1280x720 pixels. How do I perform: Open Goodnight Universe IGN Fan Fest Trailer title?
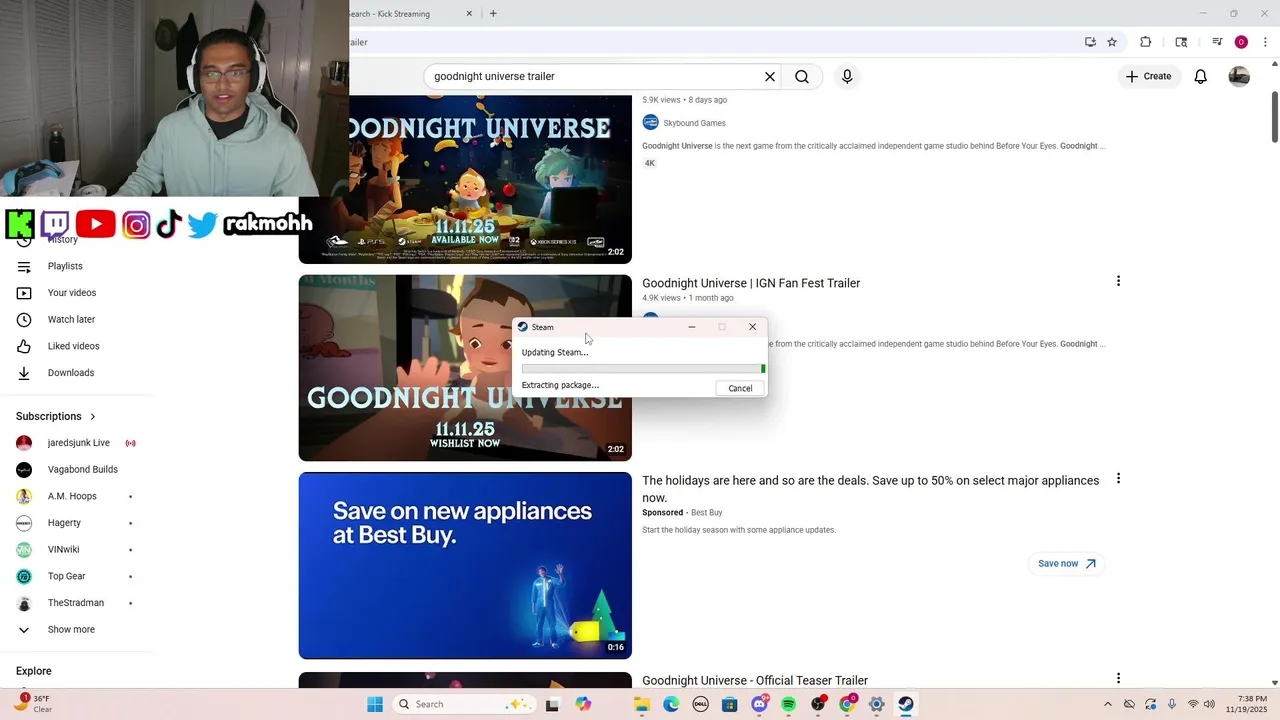pos(751,283)
